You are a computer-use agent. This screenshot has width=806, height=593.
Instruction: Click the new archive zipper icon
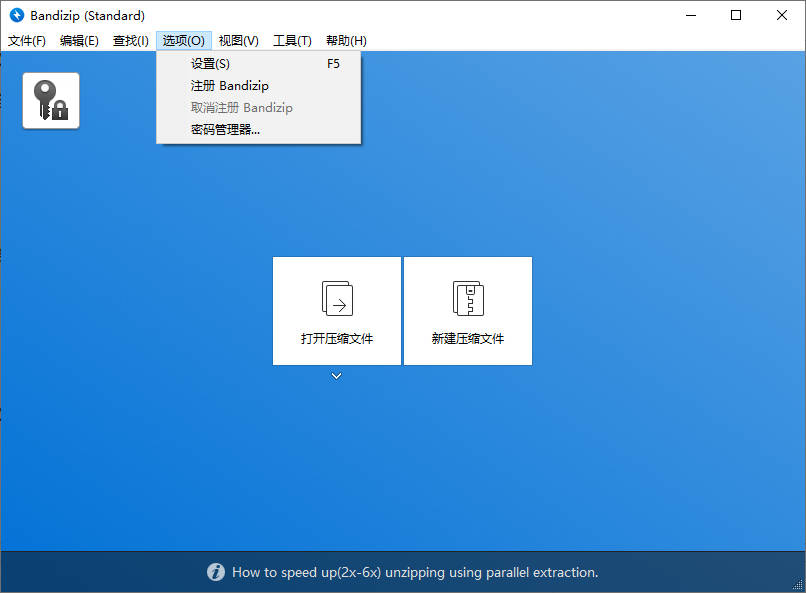(468, 298)
